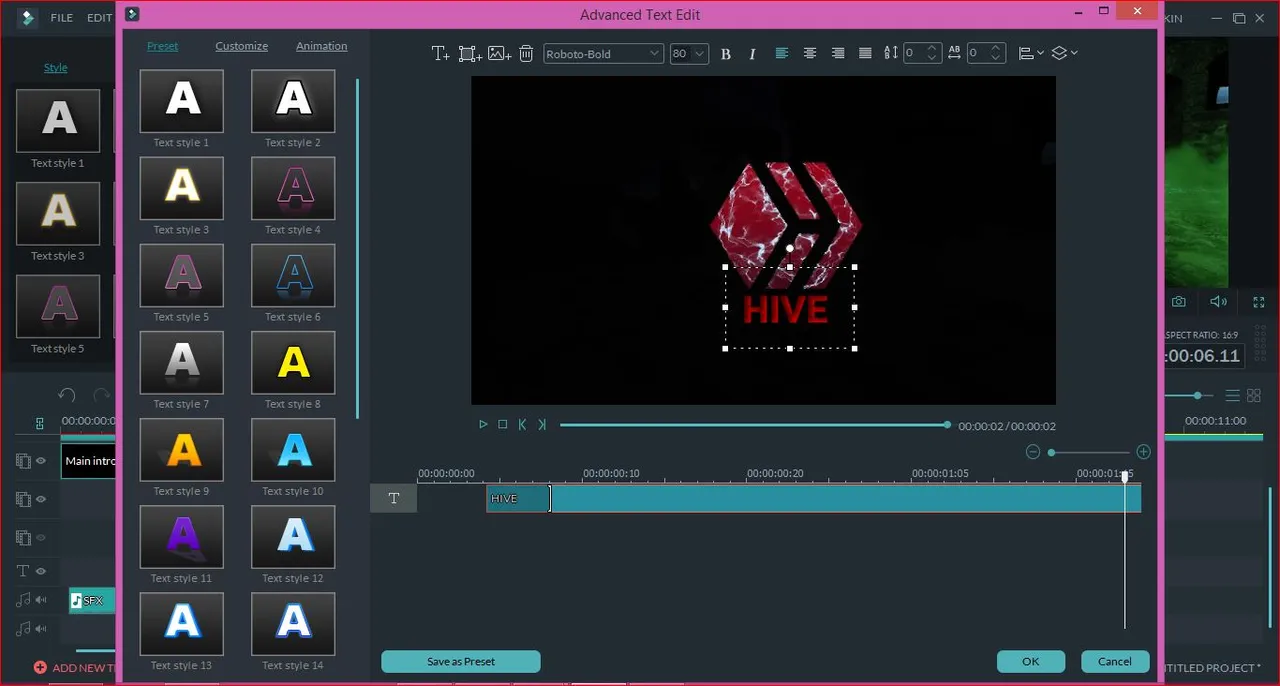Apply preset Text style 8 yellow

point(293,362)
